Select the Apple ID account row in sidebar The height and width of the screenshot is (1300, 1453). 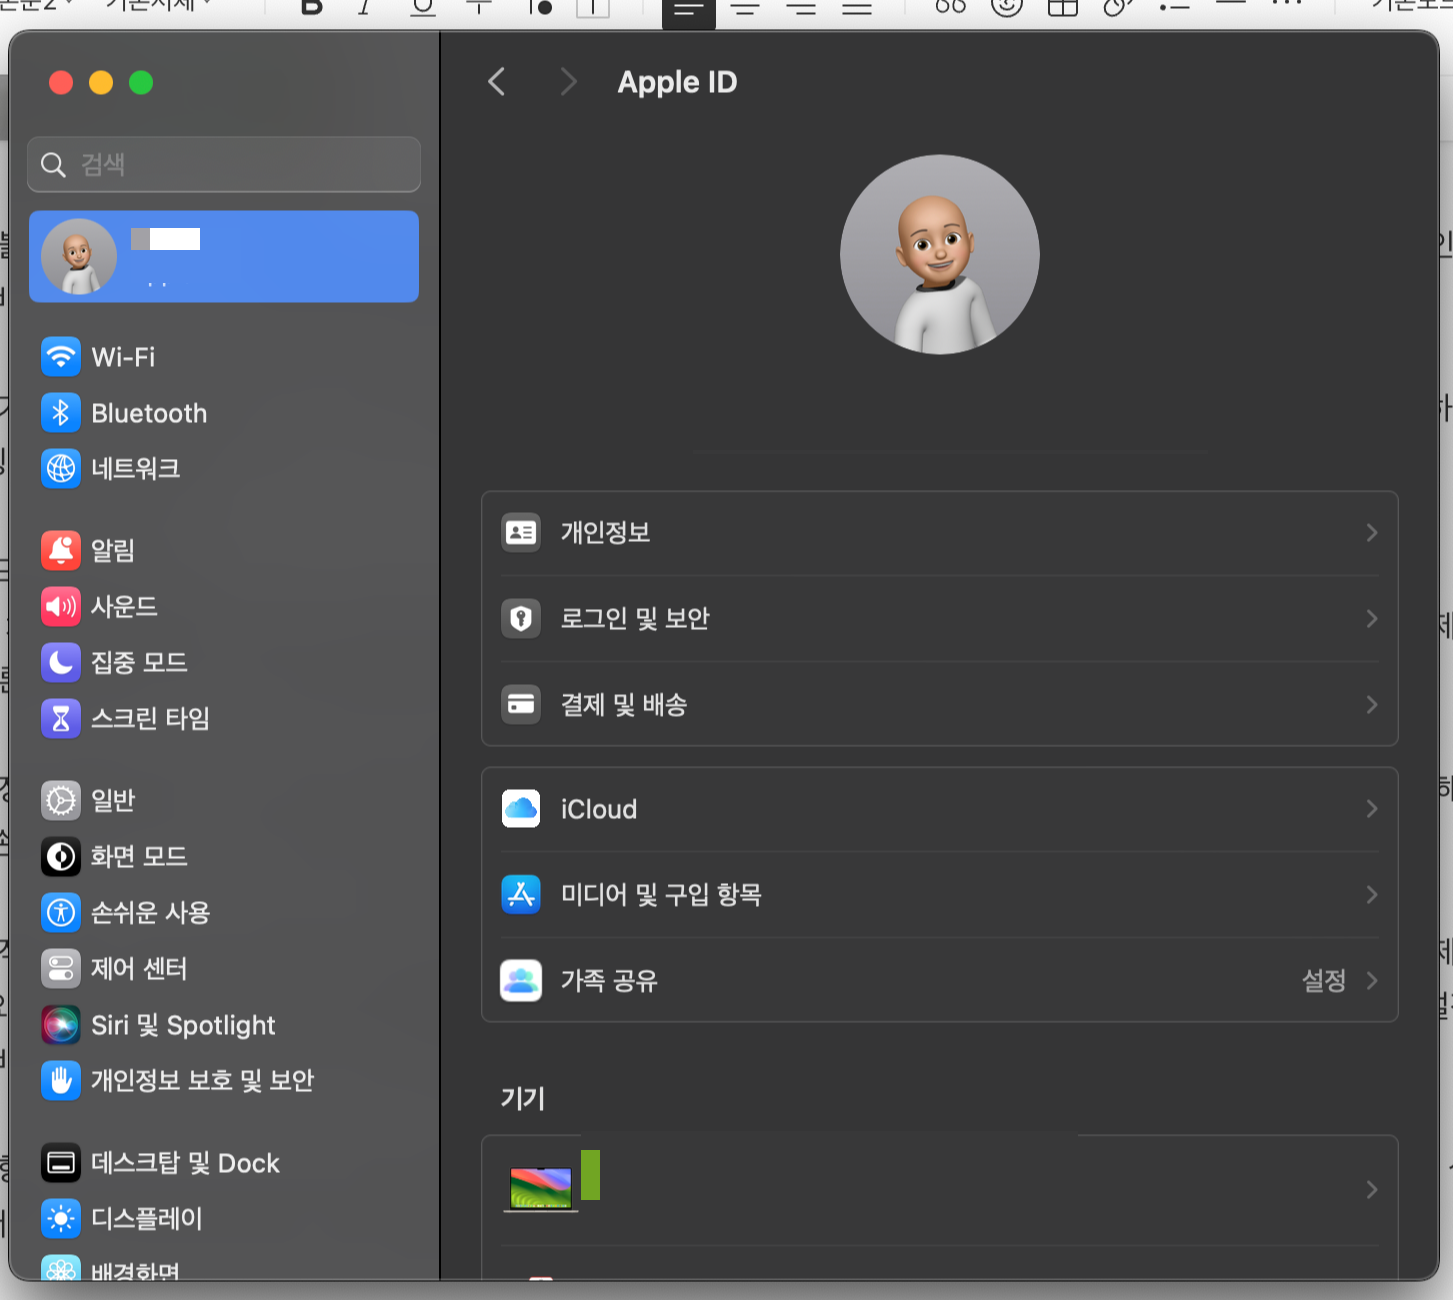point(224,256)
